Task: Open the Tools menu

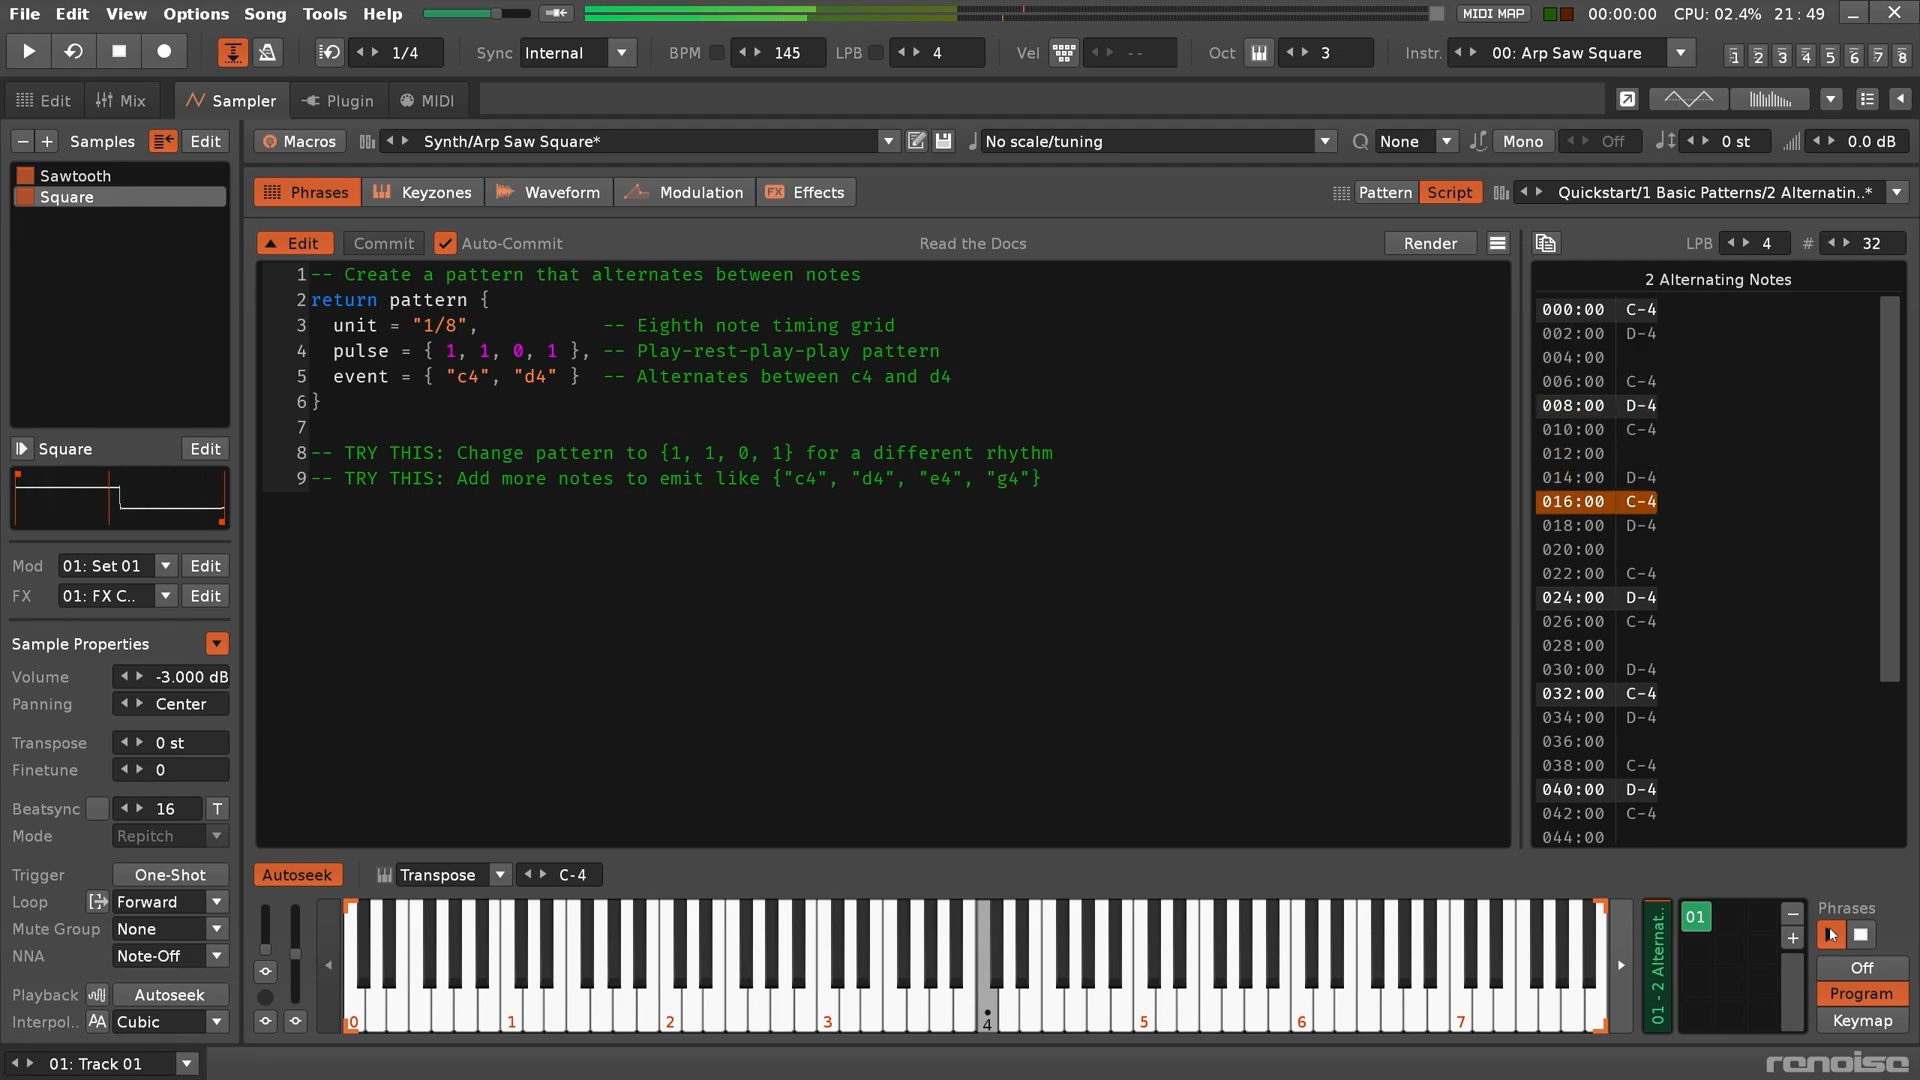Action: (324, 14)
